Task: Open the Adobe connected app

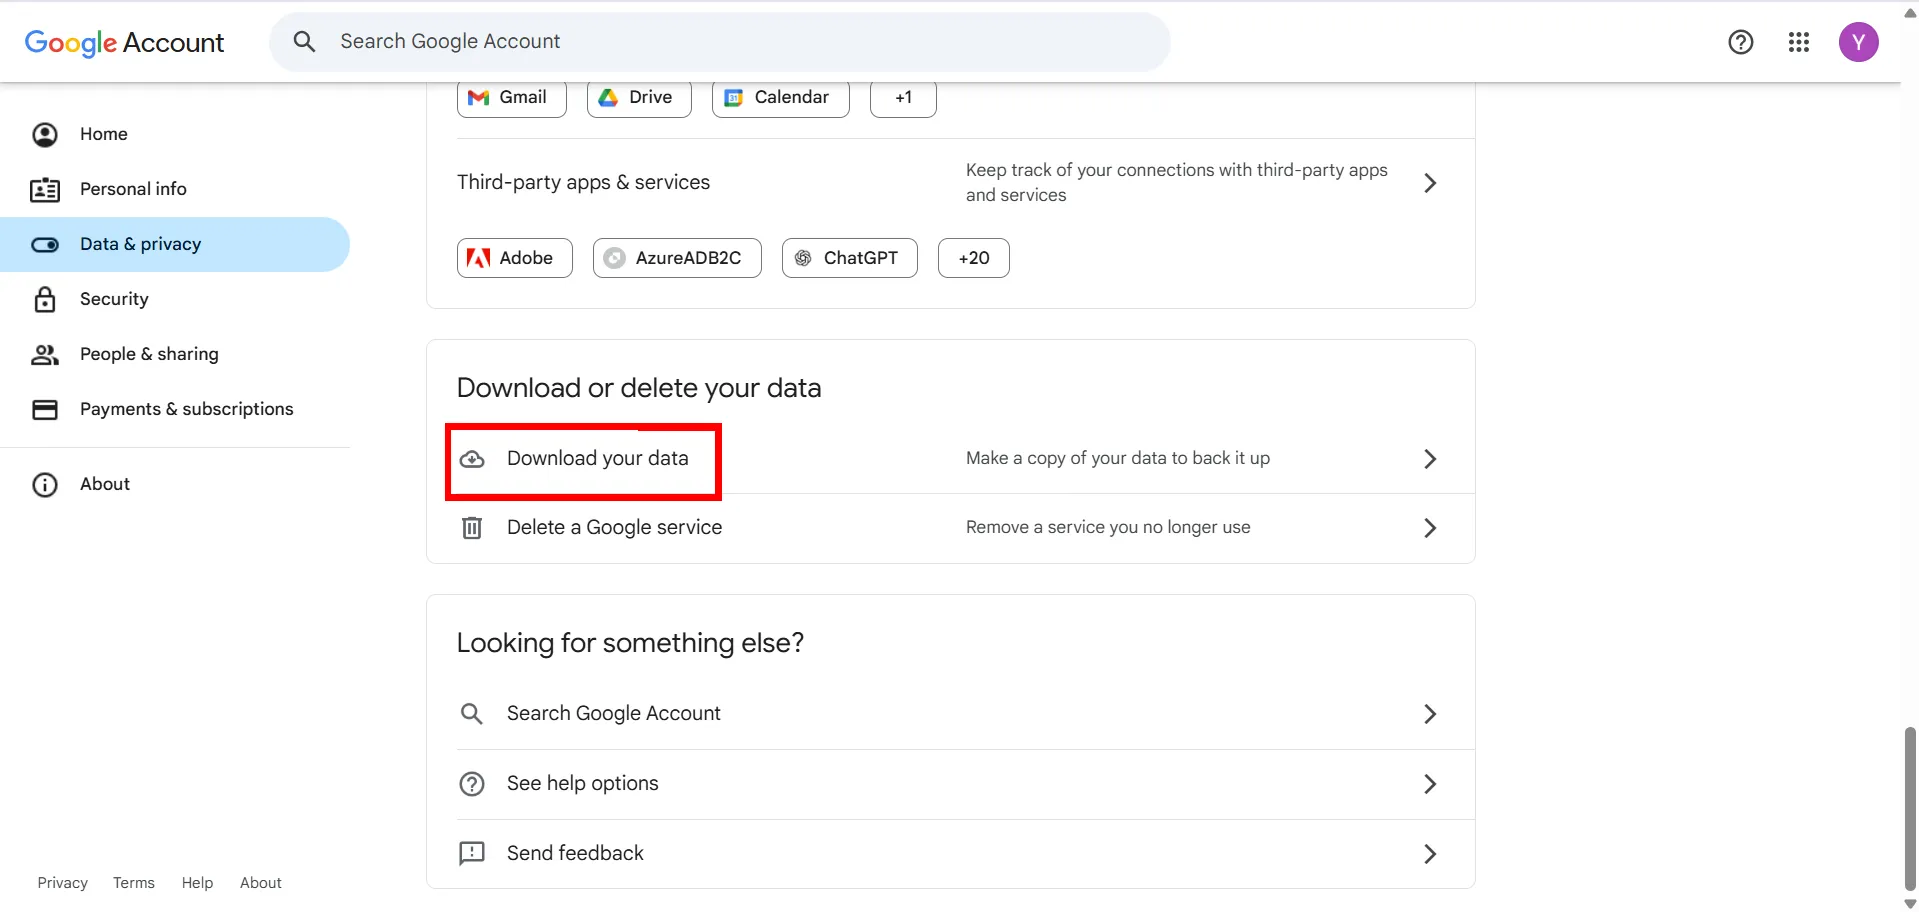Action: [x=513, y=257]
